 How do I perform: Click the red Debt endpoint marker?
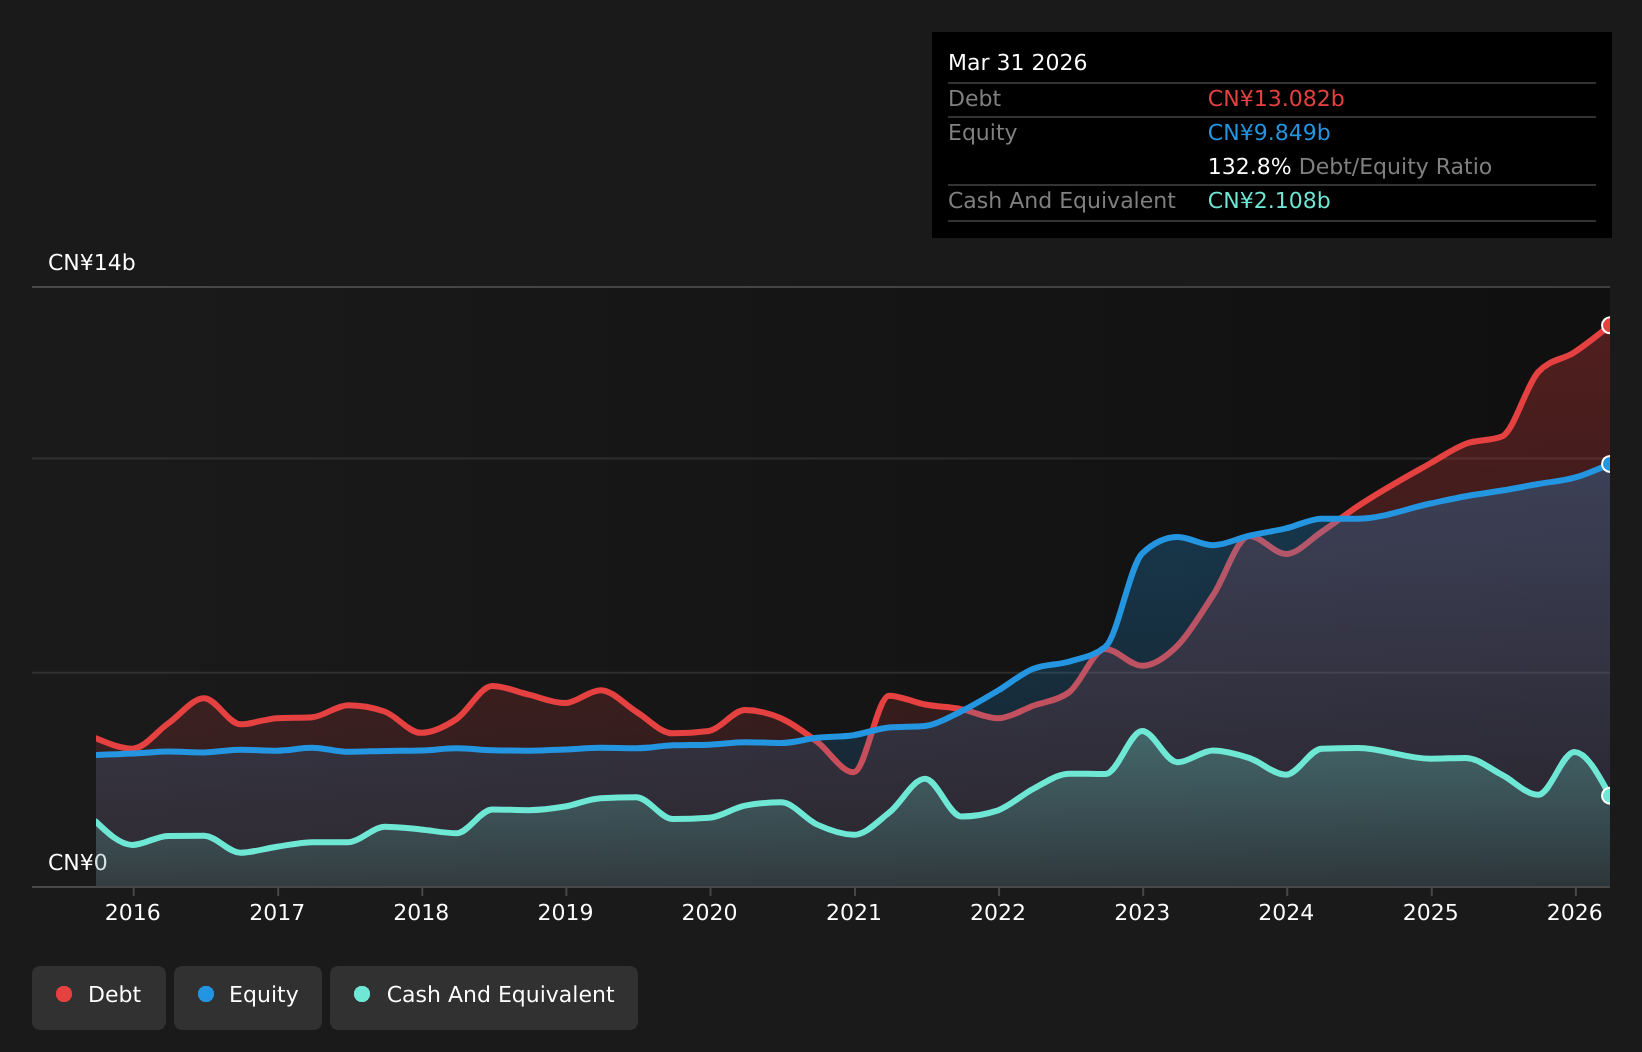1609,325
